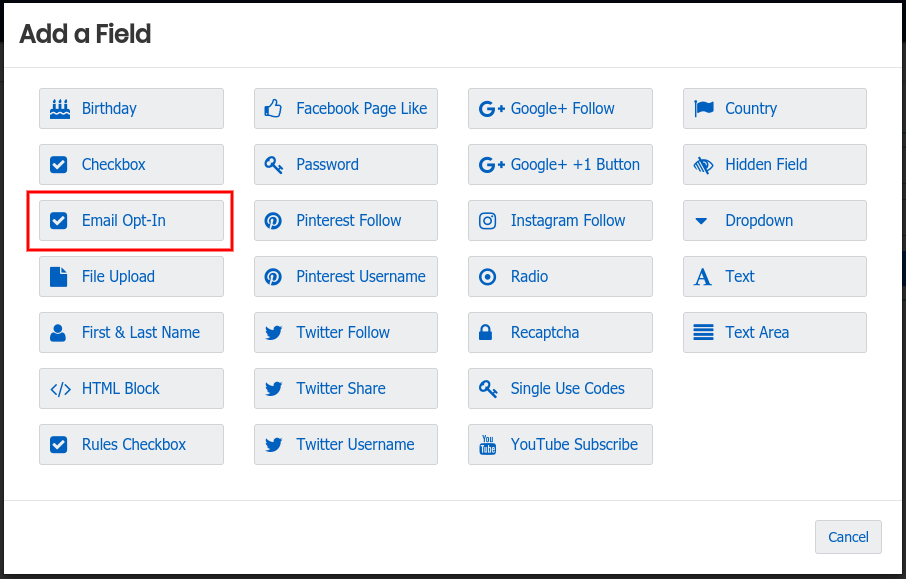Image resolution: width=906 pixels, height=579 pixels.
Task: Click the YouTube Subscribe logo icon
Action: pyautogui.click(x=488, y=445)
